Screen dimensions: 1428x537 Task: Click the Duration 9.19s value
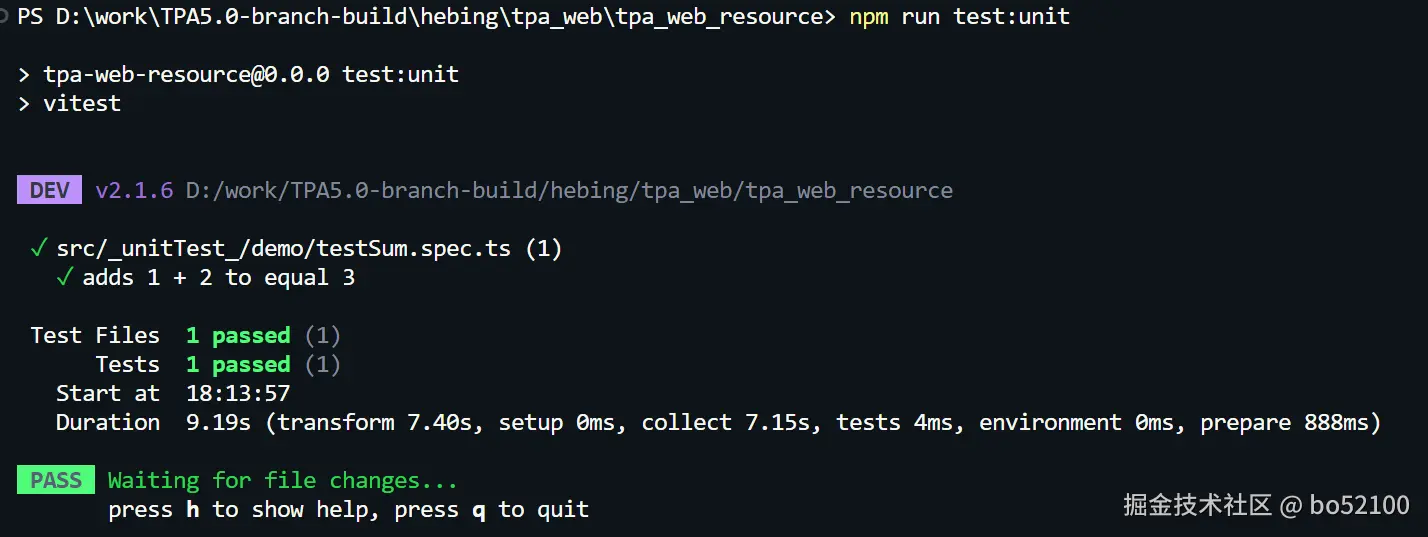(218, 422)
